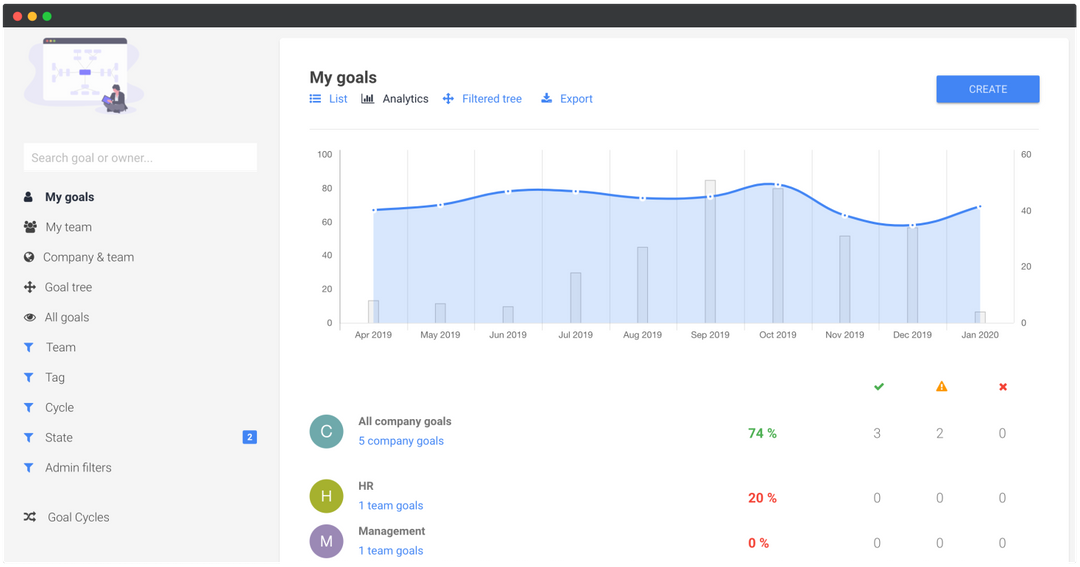Viewport: 1080px width, 567px height.
Task: Open HR's 1 team goals link
Action: point(391,506)
